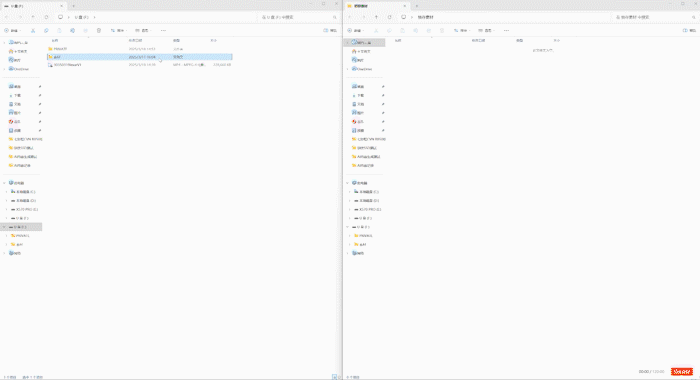Viewport: 700px width, 380px height.
Task: Click the monitor icon in empty folder window address bar
Action: (x=404, y=17)
